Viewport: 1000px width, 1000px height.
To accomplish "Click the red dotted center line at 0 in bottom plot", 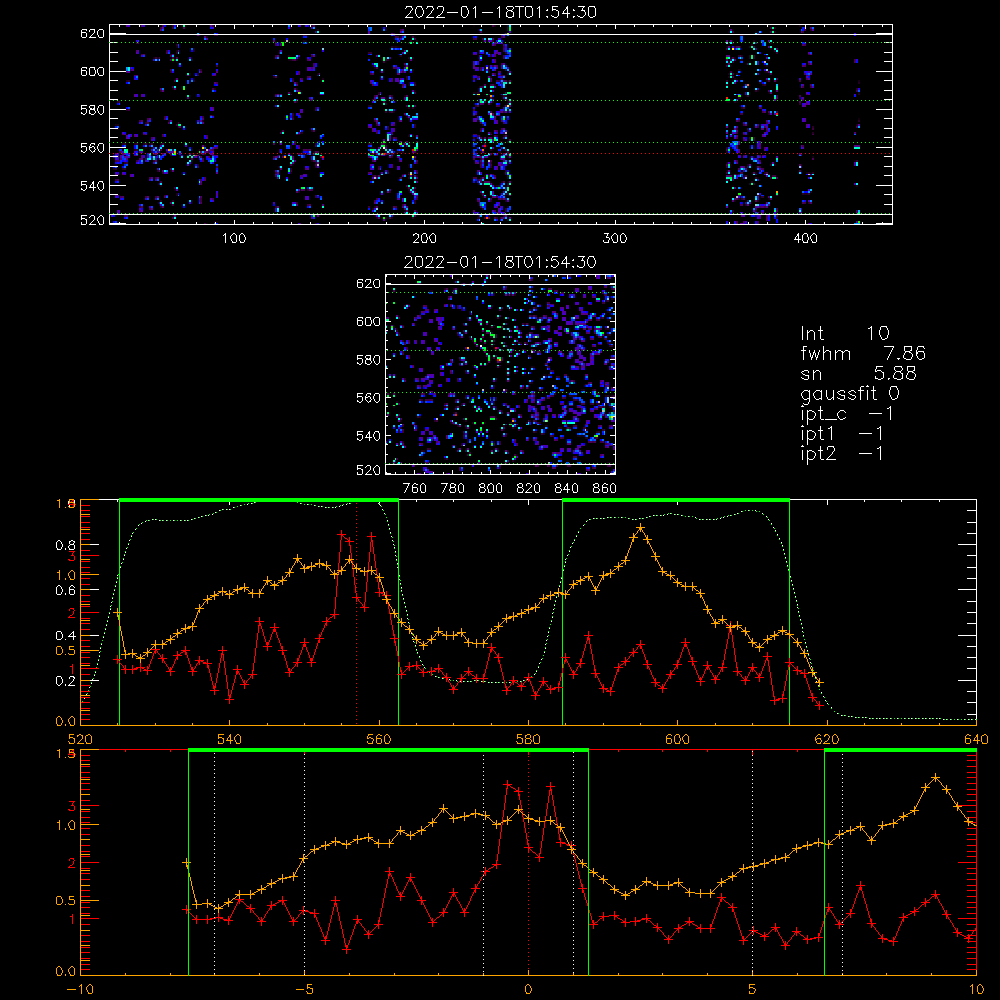I will 528,861.
